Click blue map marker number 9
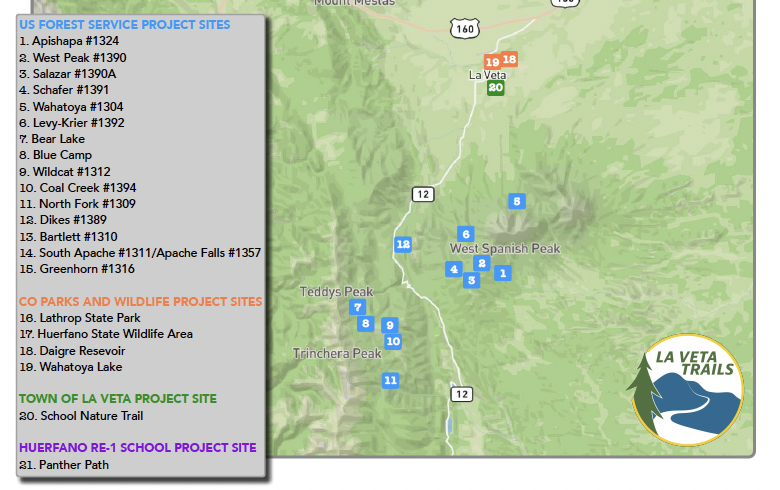Viewport: 780px width, 490px height. point(390,325)
